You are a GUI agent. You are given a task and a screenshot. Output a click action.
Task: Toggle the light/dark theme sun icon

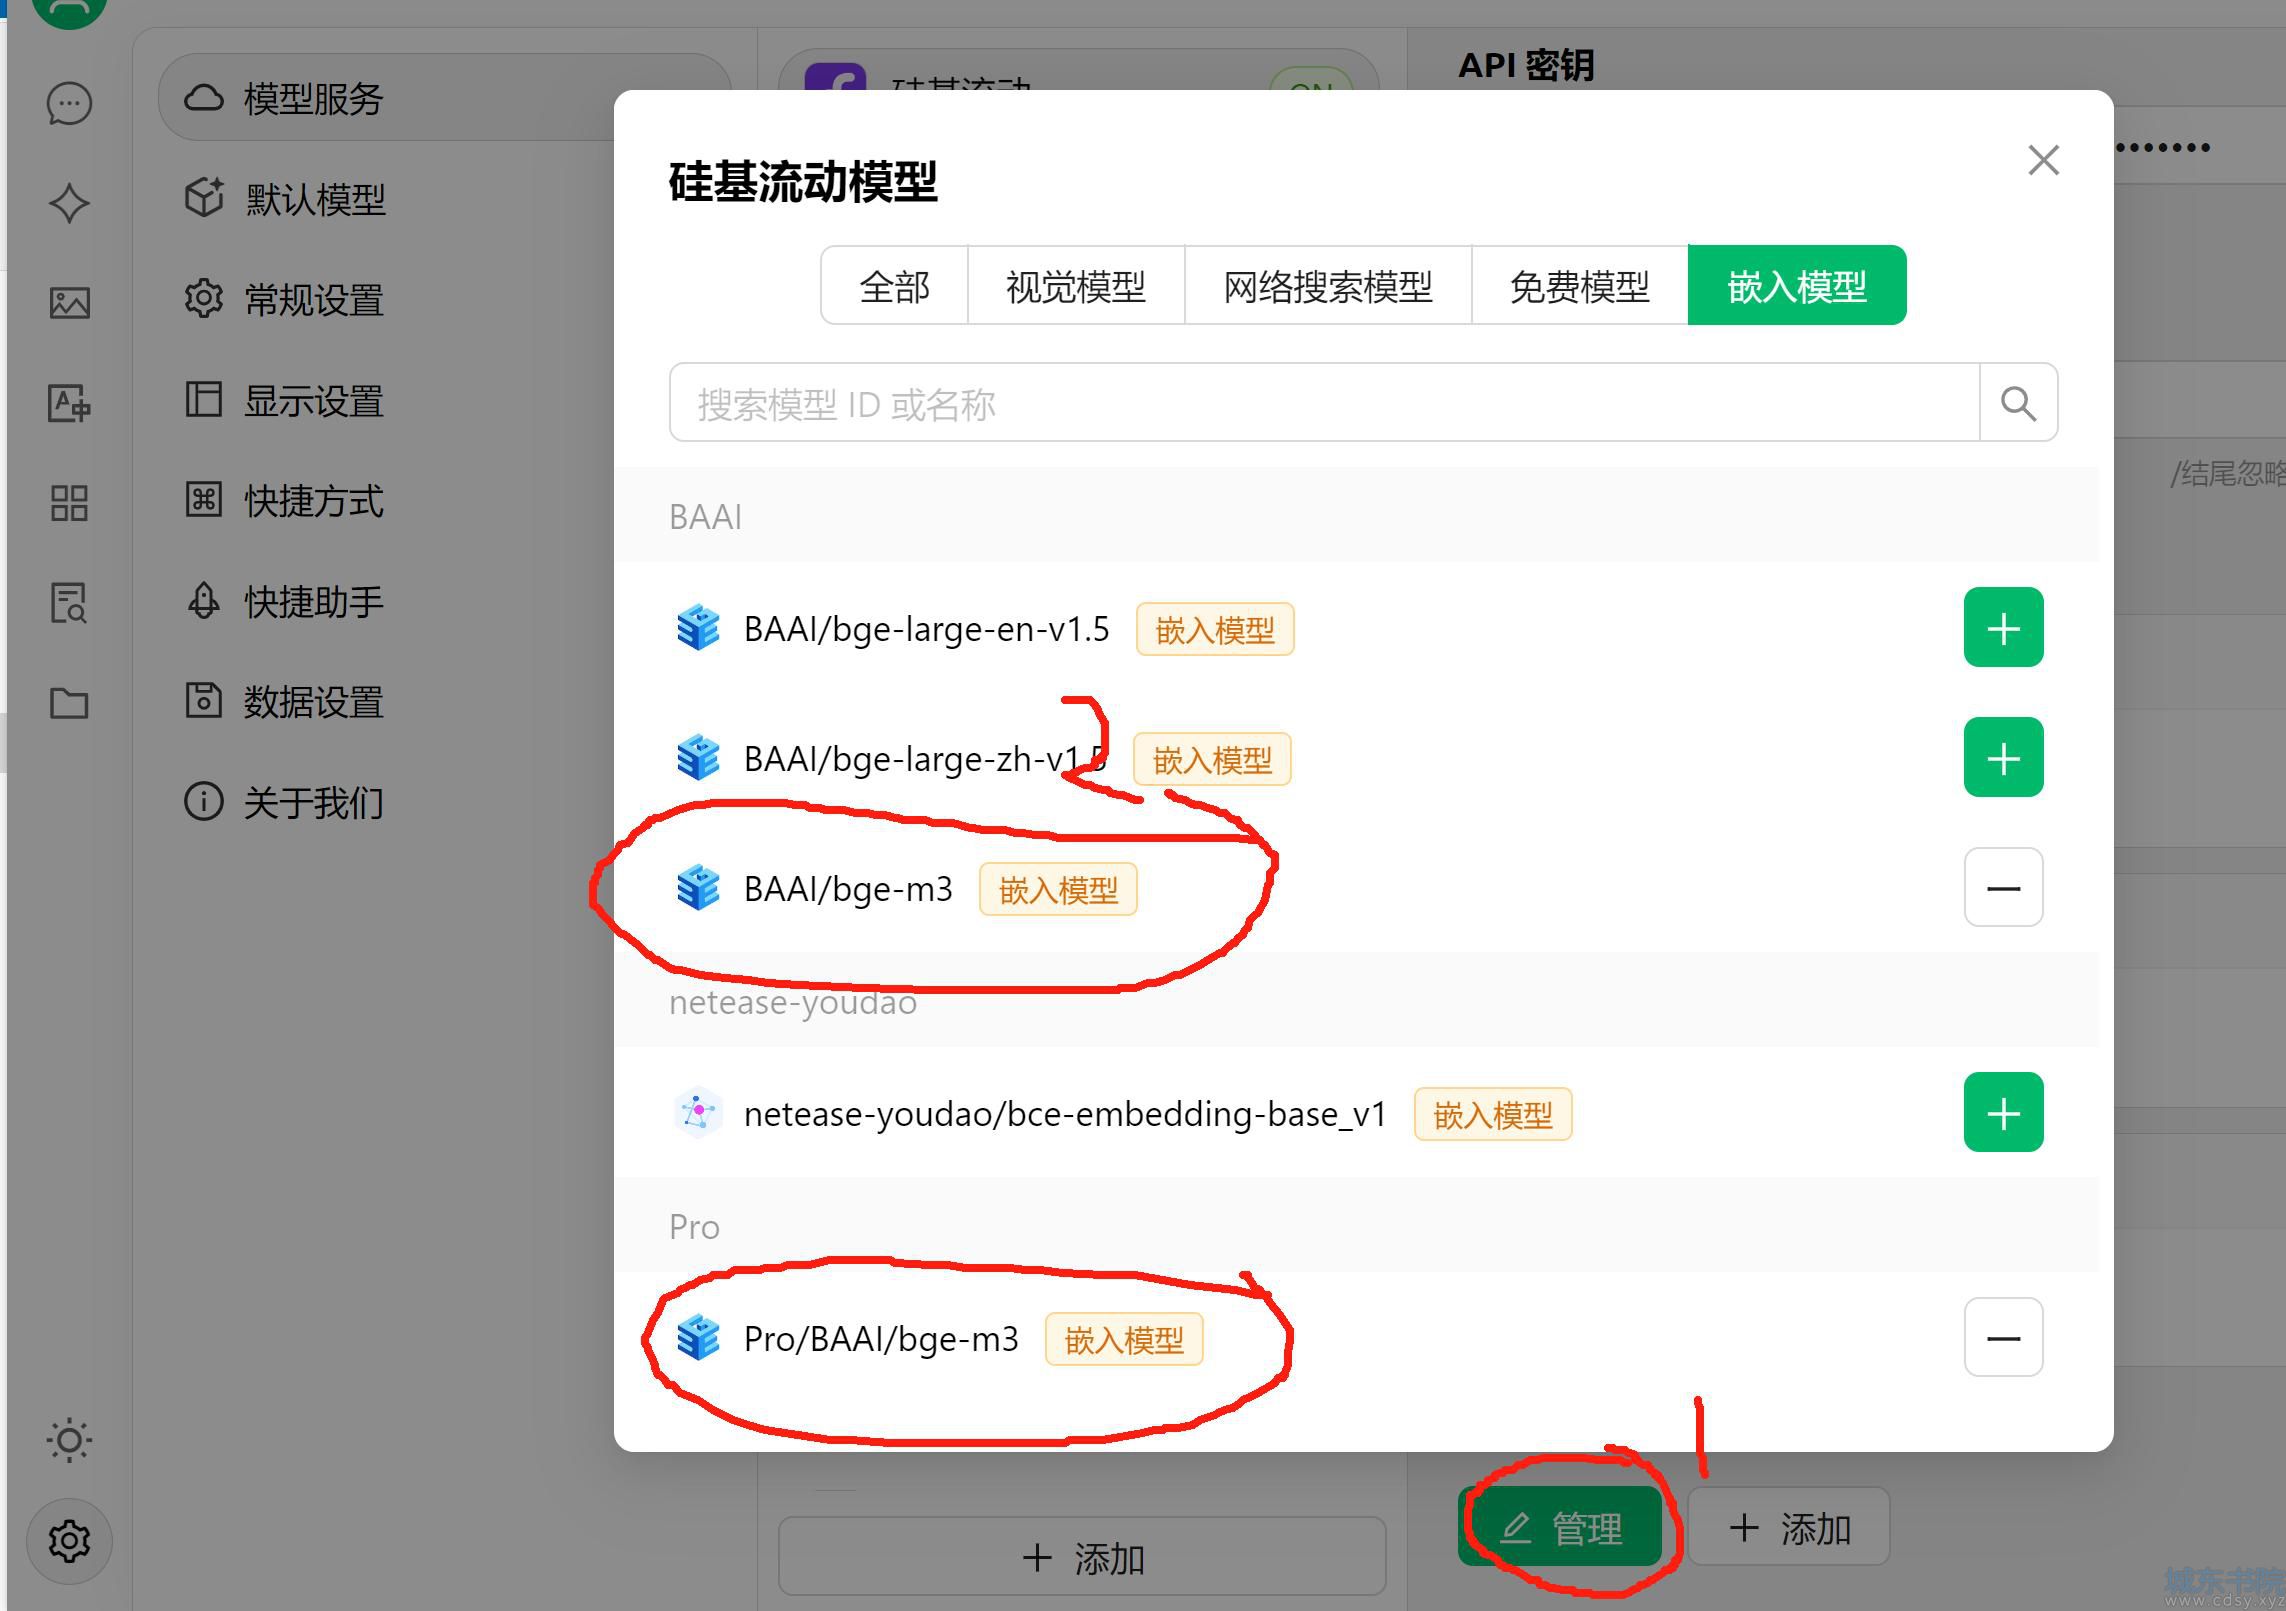pyautogui.click(x=69, y=1441)
